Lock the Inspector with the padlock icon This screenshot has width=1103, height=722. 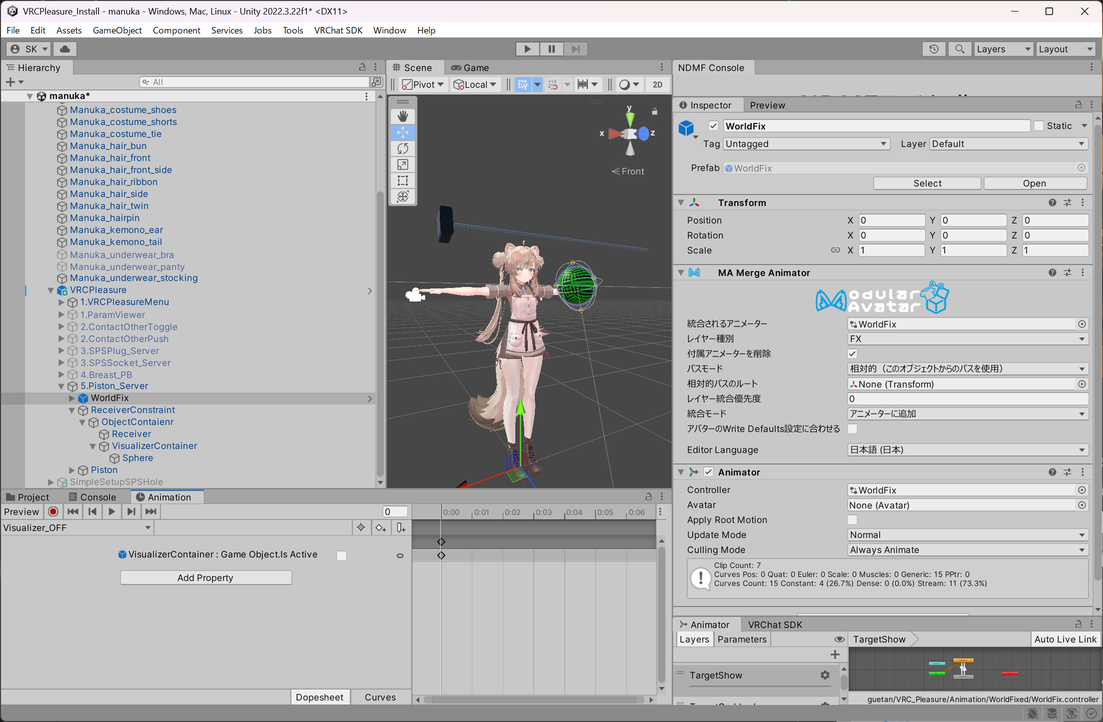(x=1078, y=105)
